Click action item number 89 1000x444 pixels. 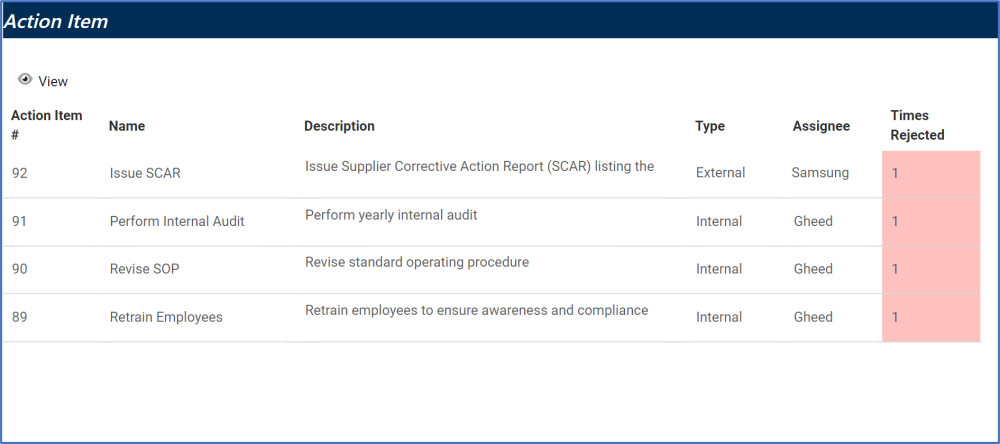click(x=20, y=317)
